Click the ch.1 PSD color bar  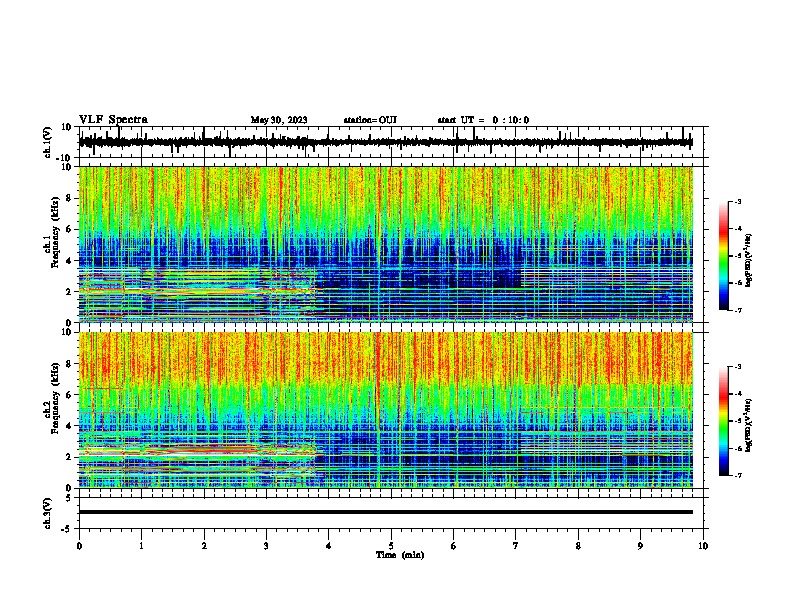pyautogui.click(x=724, y=256)
